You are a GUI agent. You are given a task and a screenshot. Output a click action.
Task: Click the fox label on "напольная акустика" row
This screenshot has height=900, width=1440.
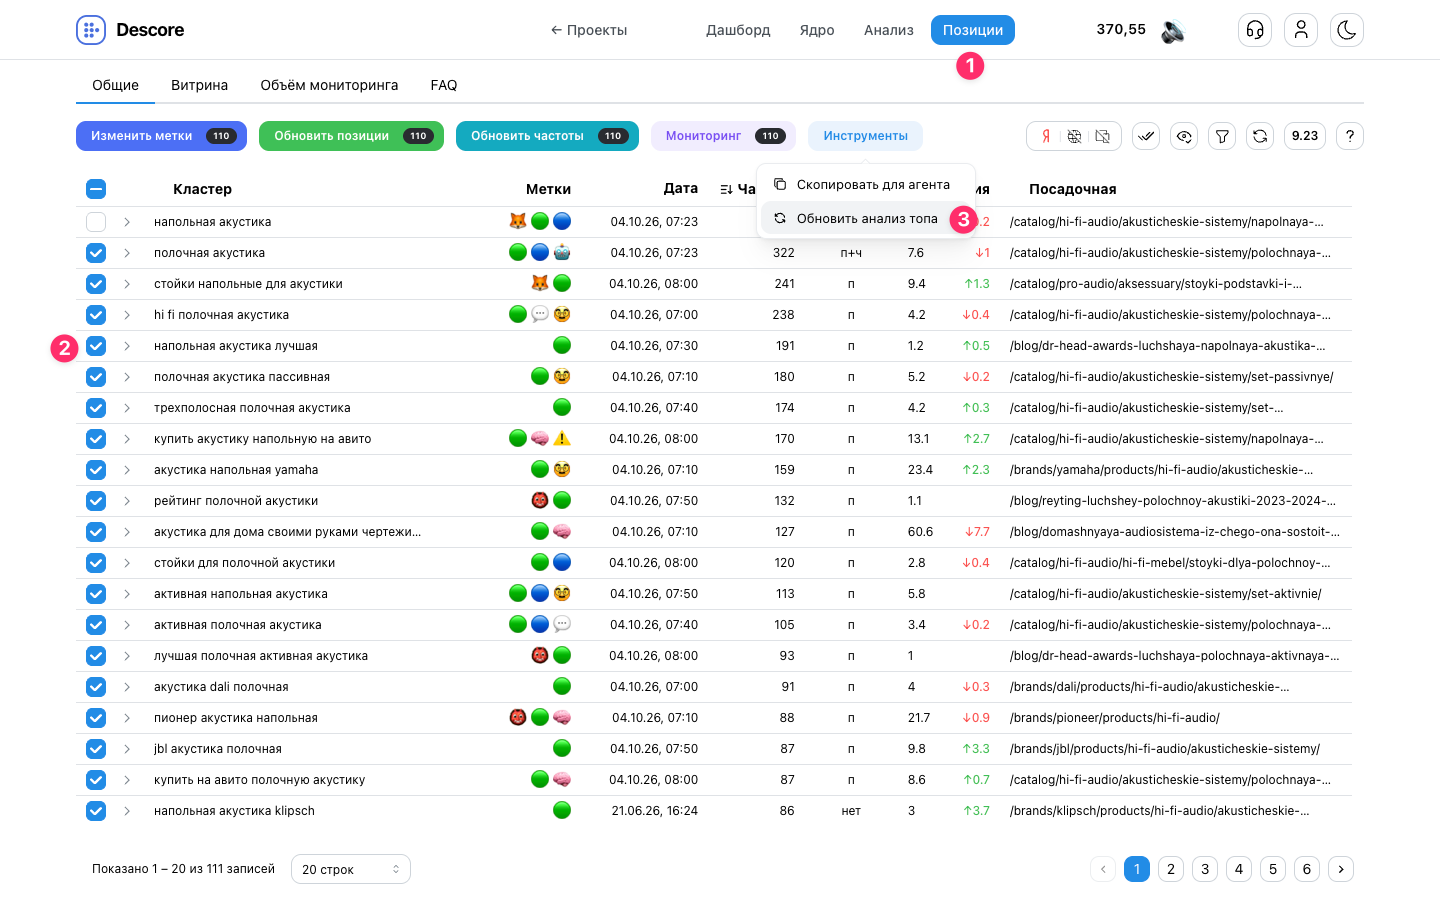pos(518,221)
